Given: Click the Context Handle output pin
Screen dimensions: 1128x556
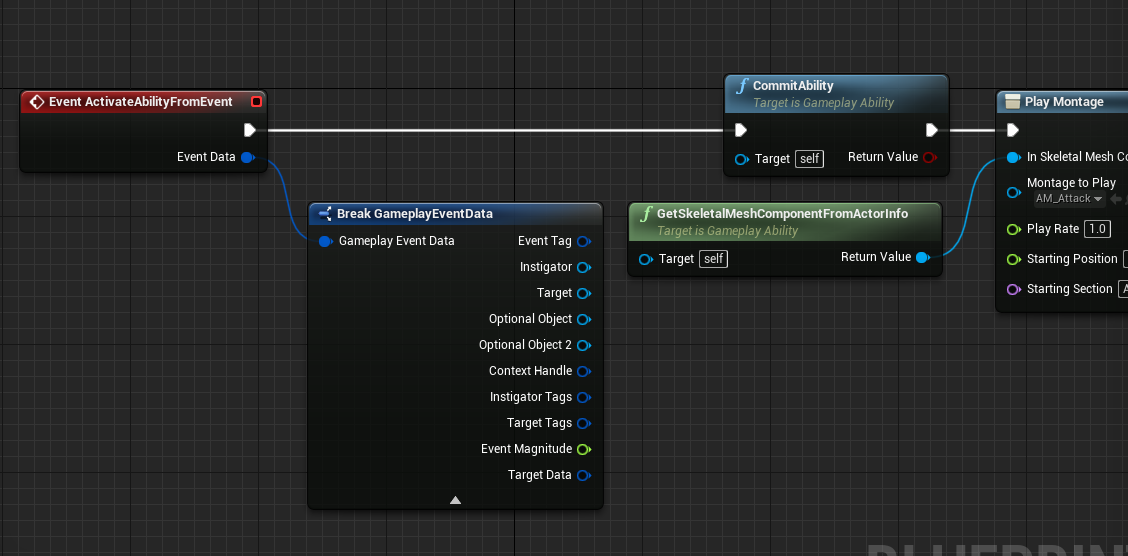Looking at the screenshot, I should 584,371.
